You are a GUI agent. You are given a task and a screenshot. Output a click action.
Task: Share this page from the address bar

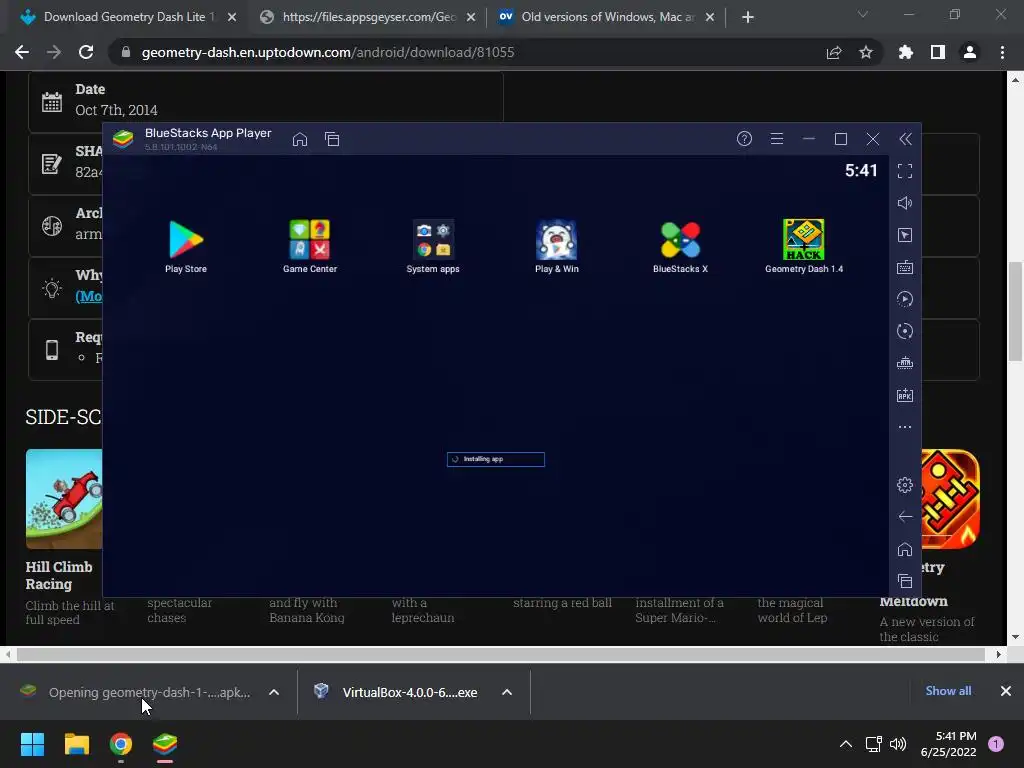[x=834, y=52]
